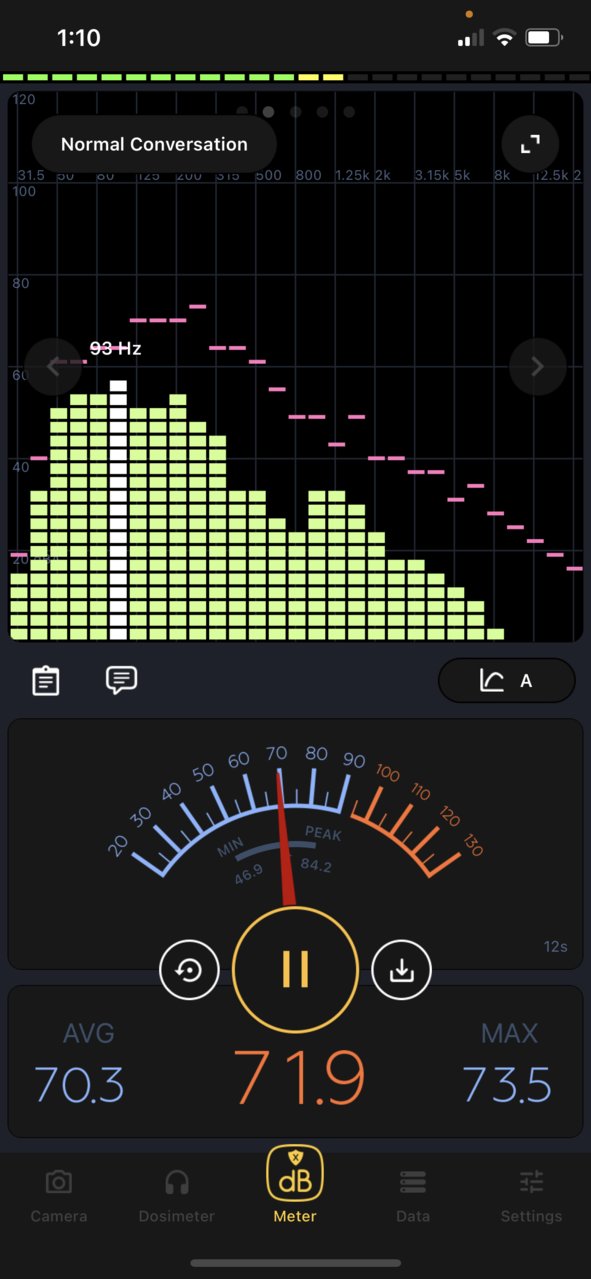Image resolution: width=591 pixels, height=1279 pixels.
Task: Open the Camera tab
Action: coord(59,1196)
